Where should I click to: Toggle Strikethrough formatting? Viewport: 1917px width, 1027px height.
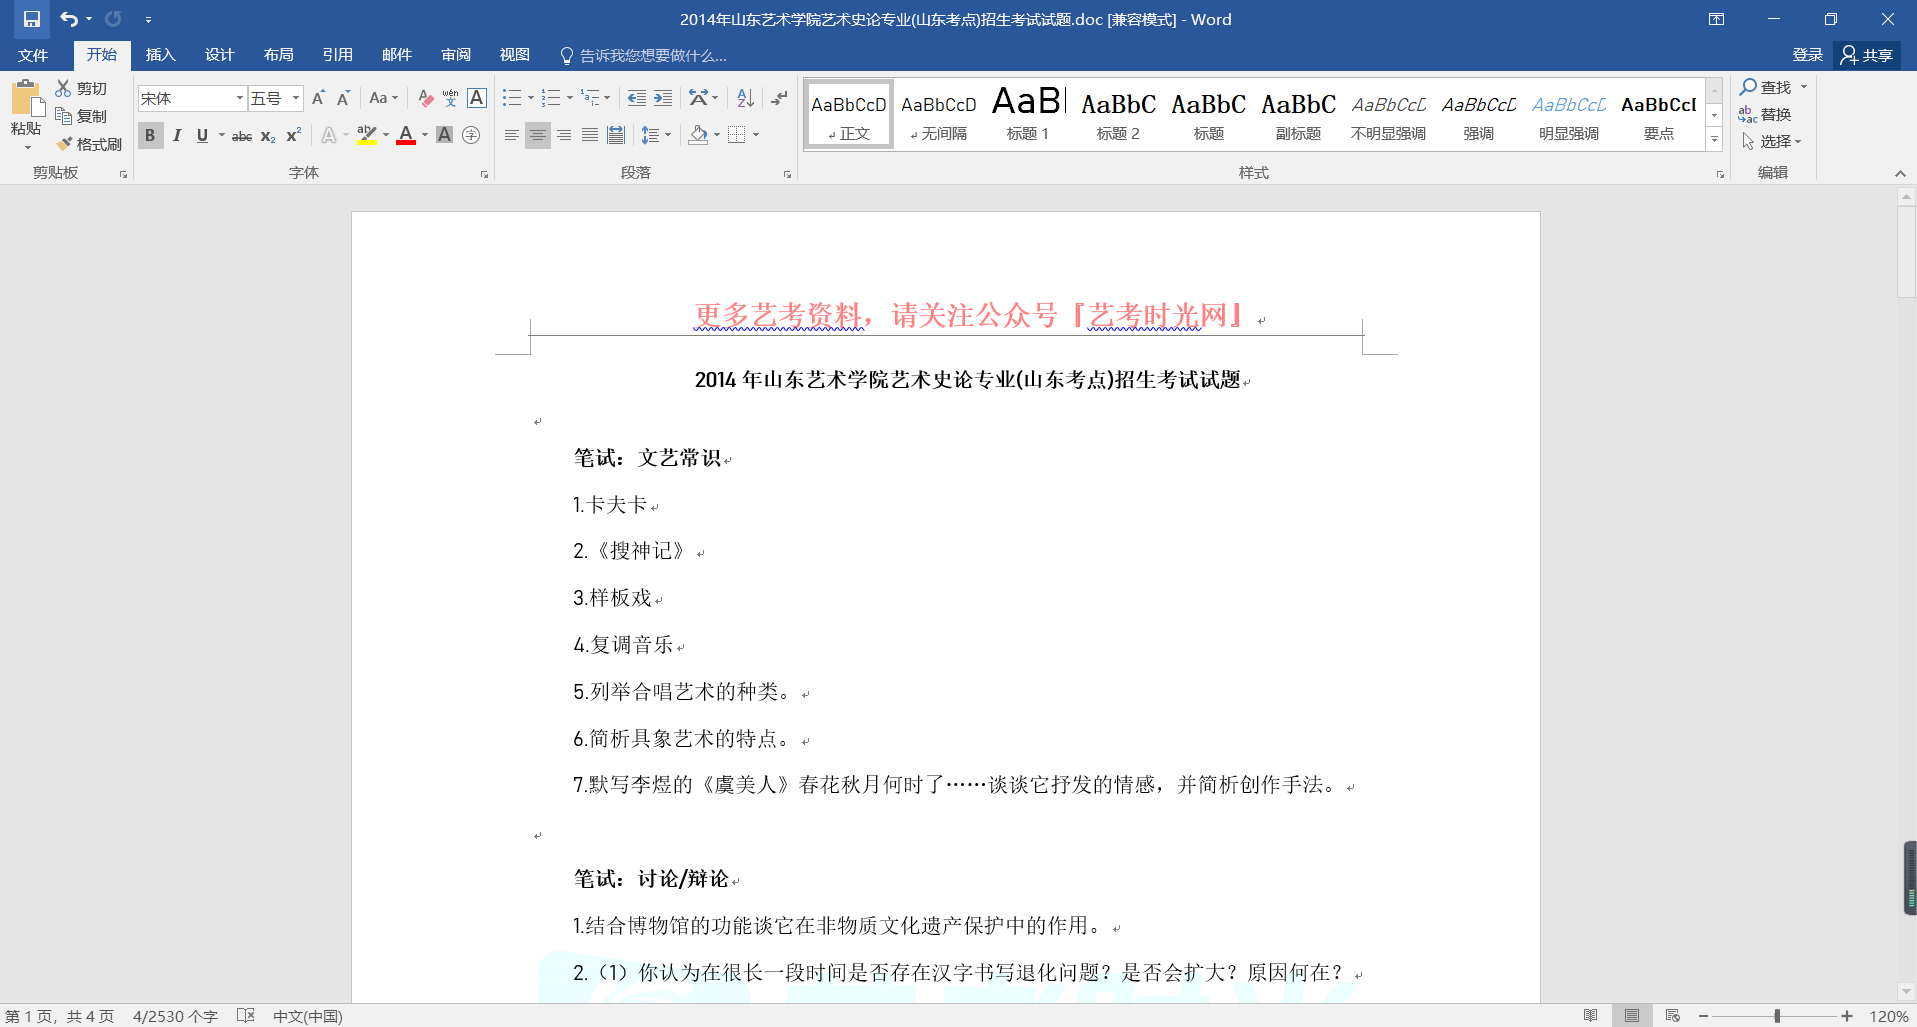click(241, 136)
